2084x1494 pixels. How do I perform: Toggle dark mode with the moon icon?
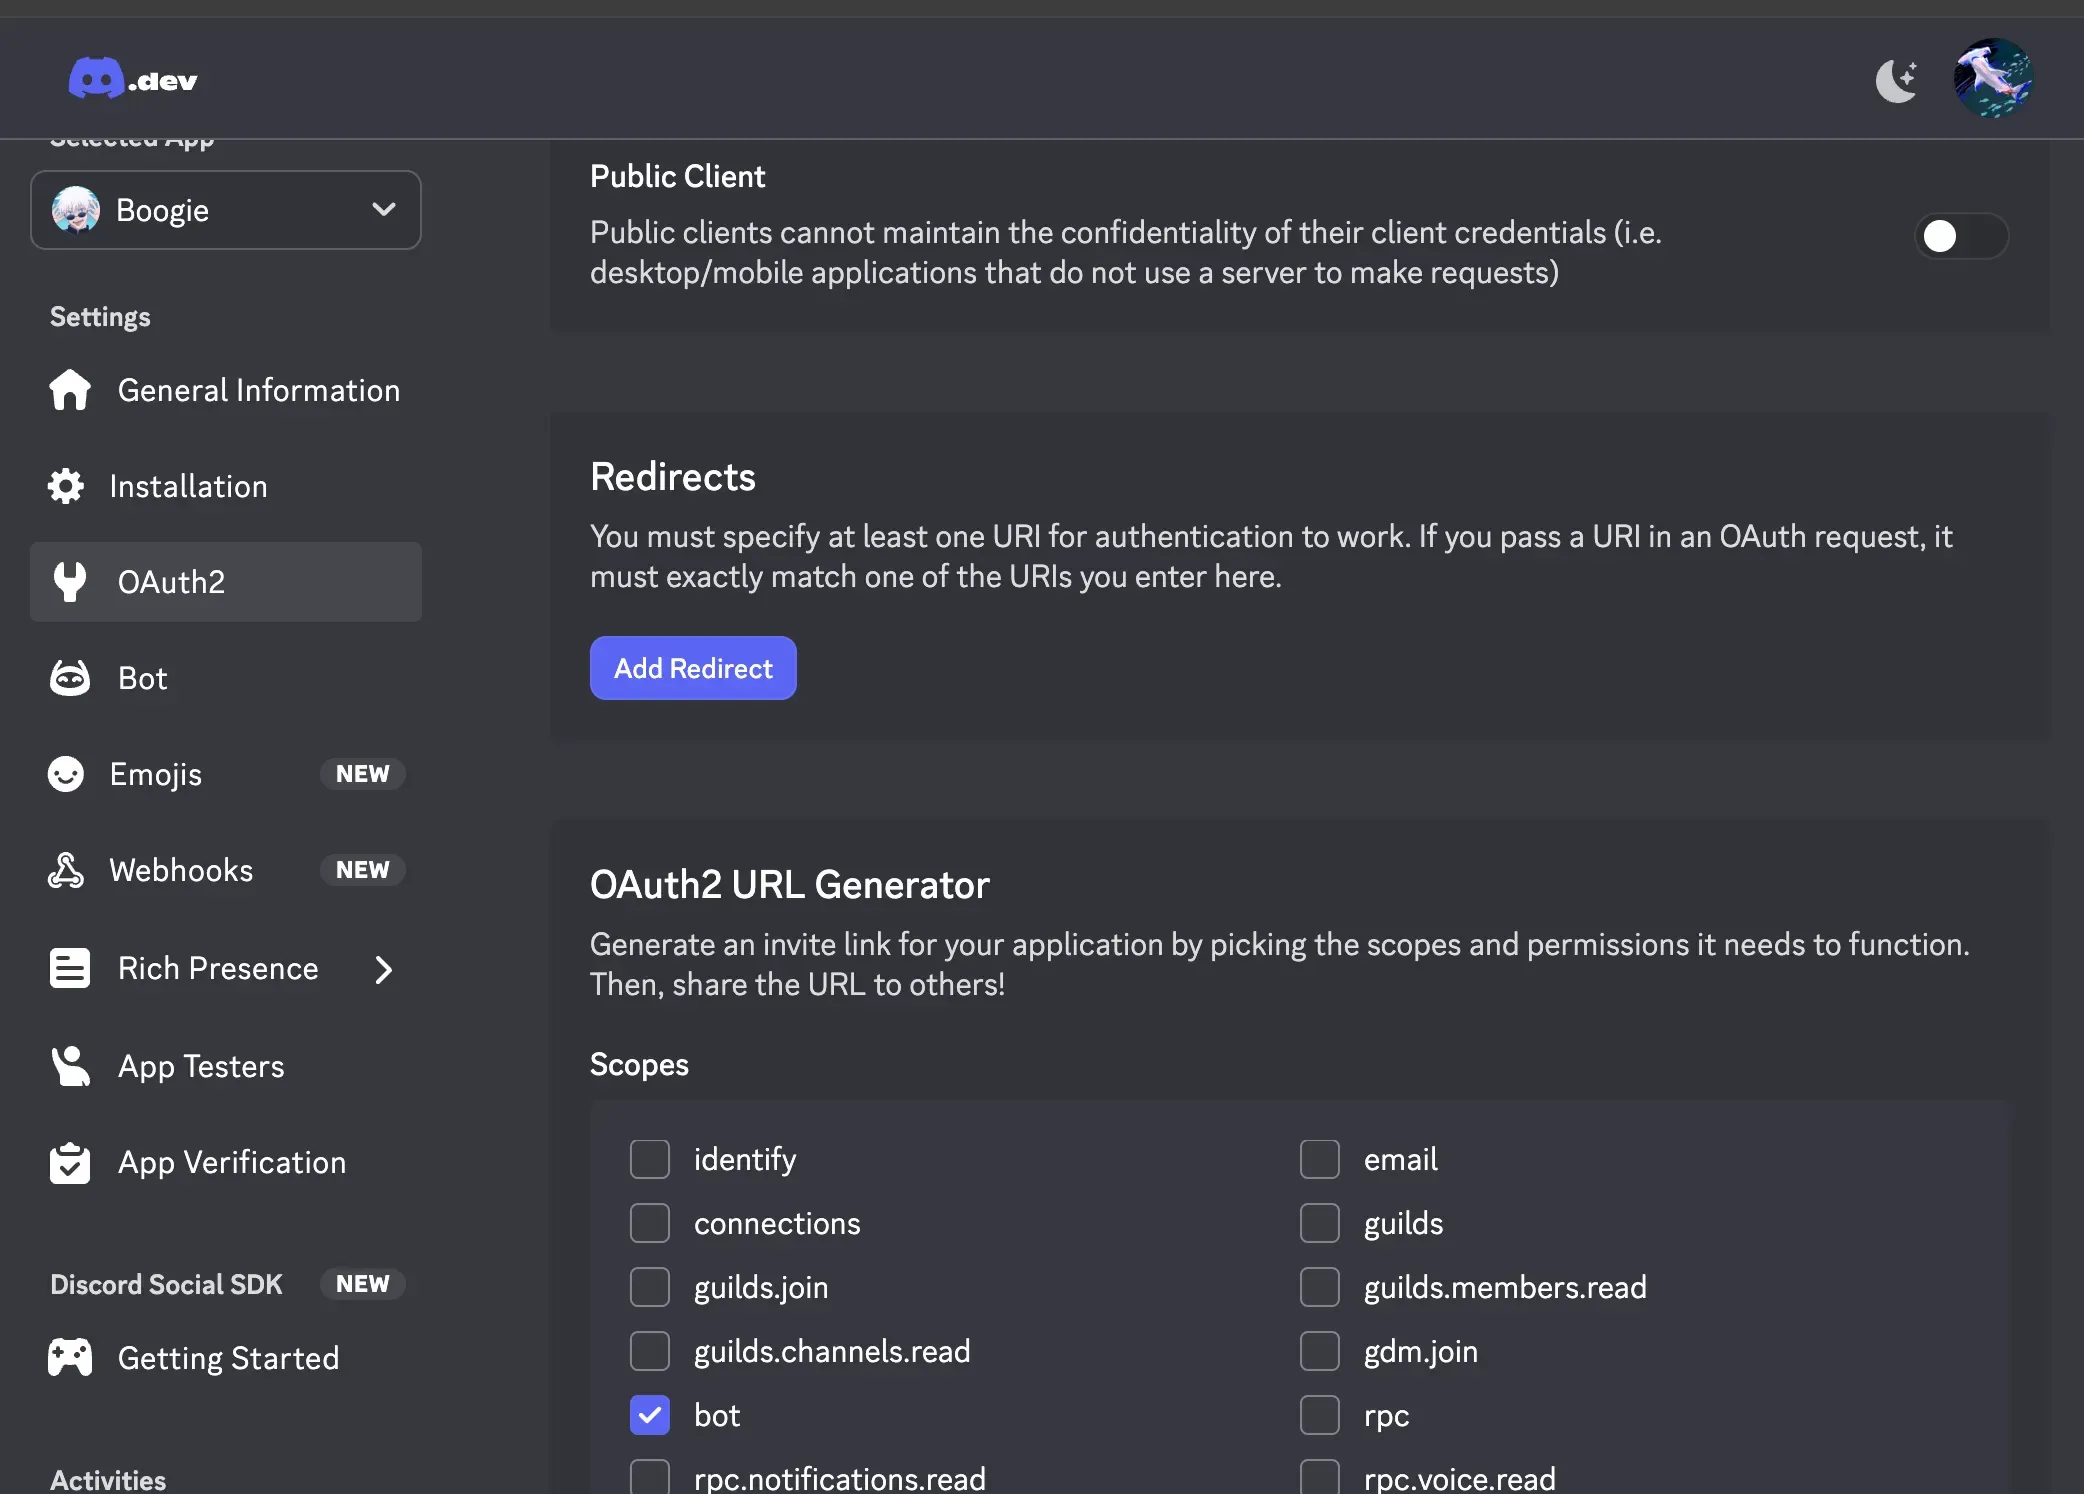[1896, 80]
